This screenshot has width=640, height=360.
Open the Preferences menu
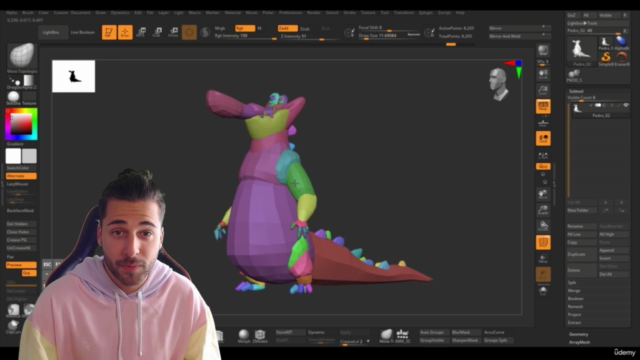pyautogui.click(x=291, y=13)
